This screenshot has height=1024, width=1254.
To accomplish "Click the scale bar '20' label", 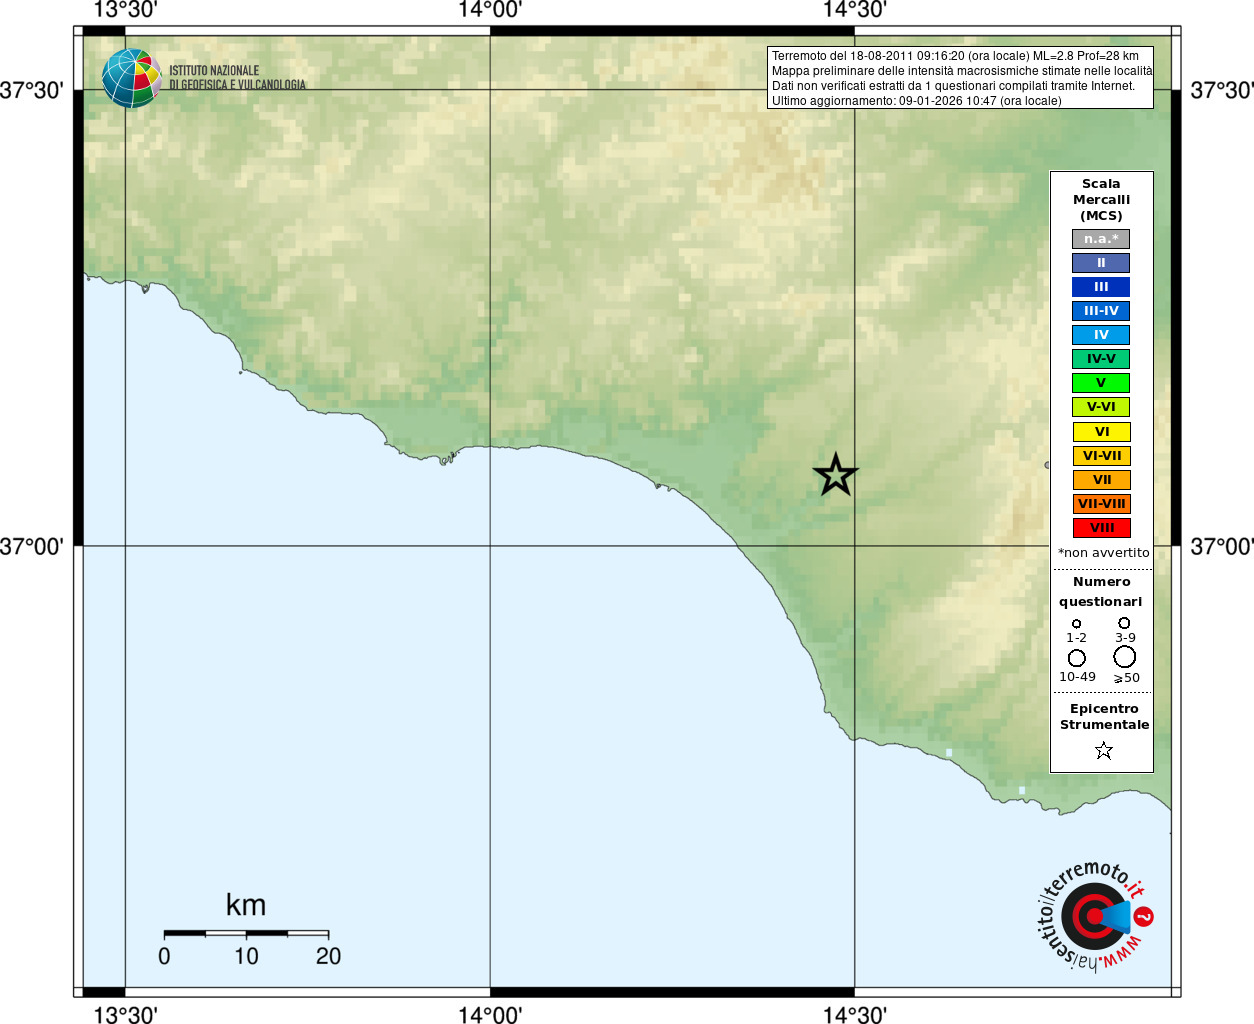I will (328, 956).
